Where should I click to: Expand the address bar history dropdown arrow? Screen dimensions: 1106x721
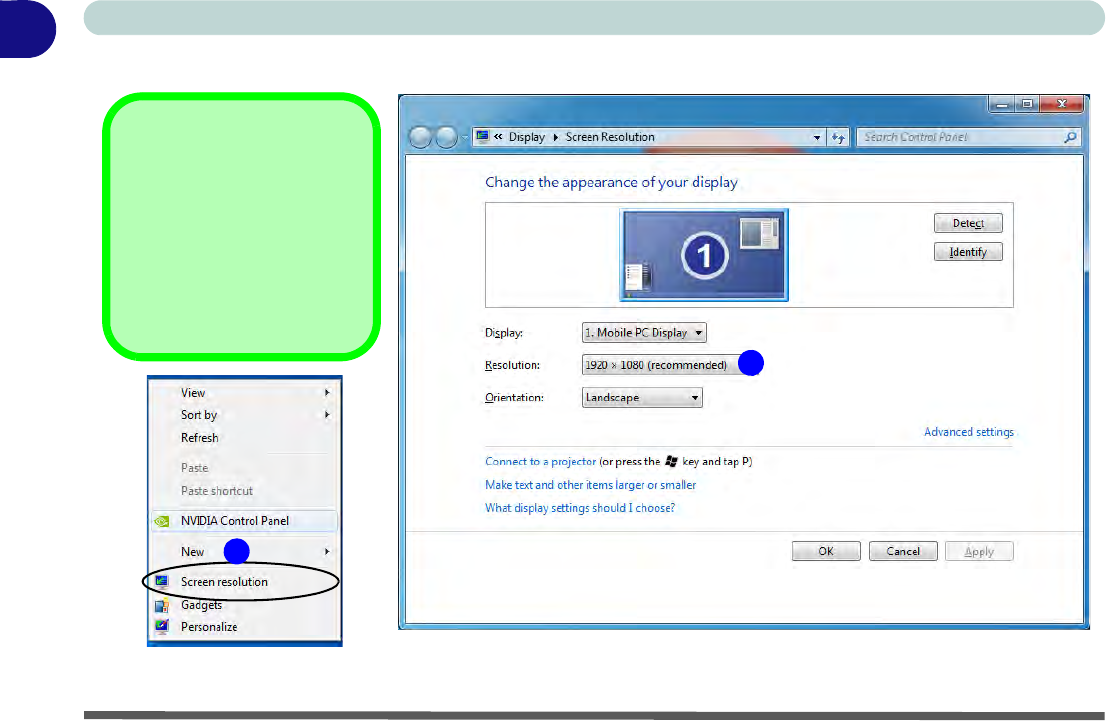pyautogui.click(x=817, y=138)
